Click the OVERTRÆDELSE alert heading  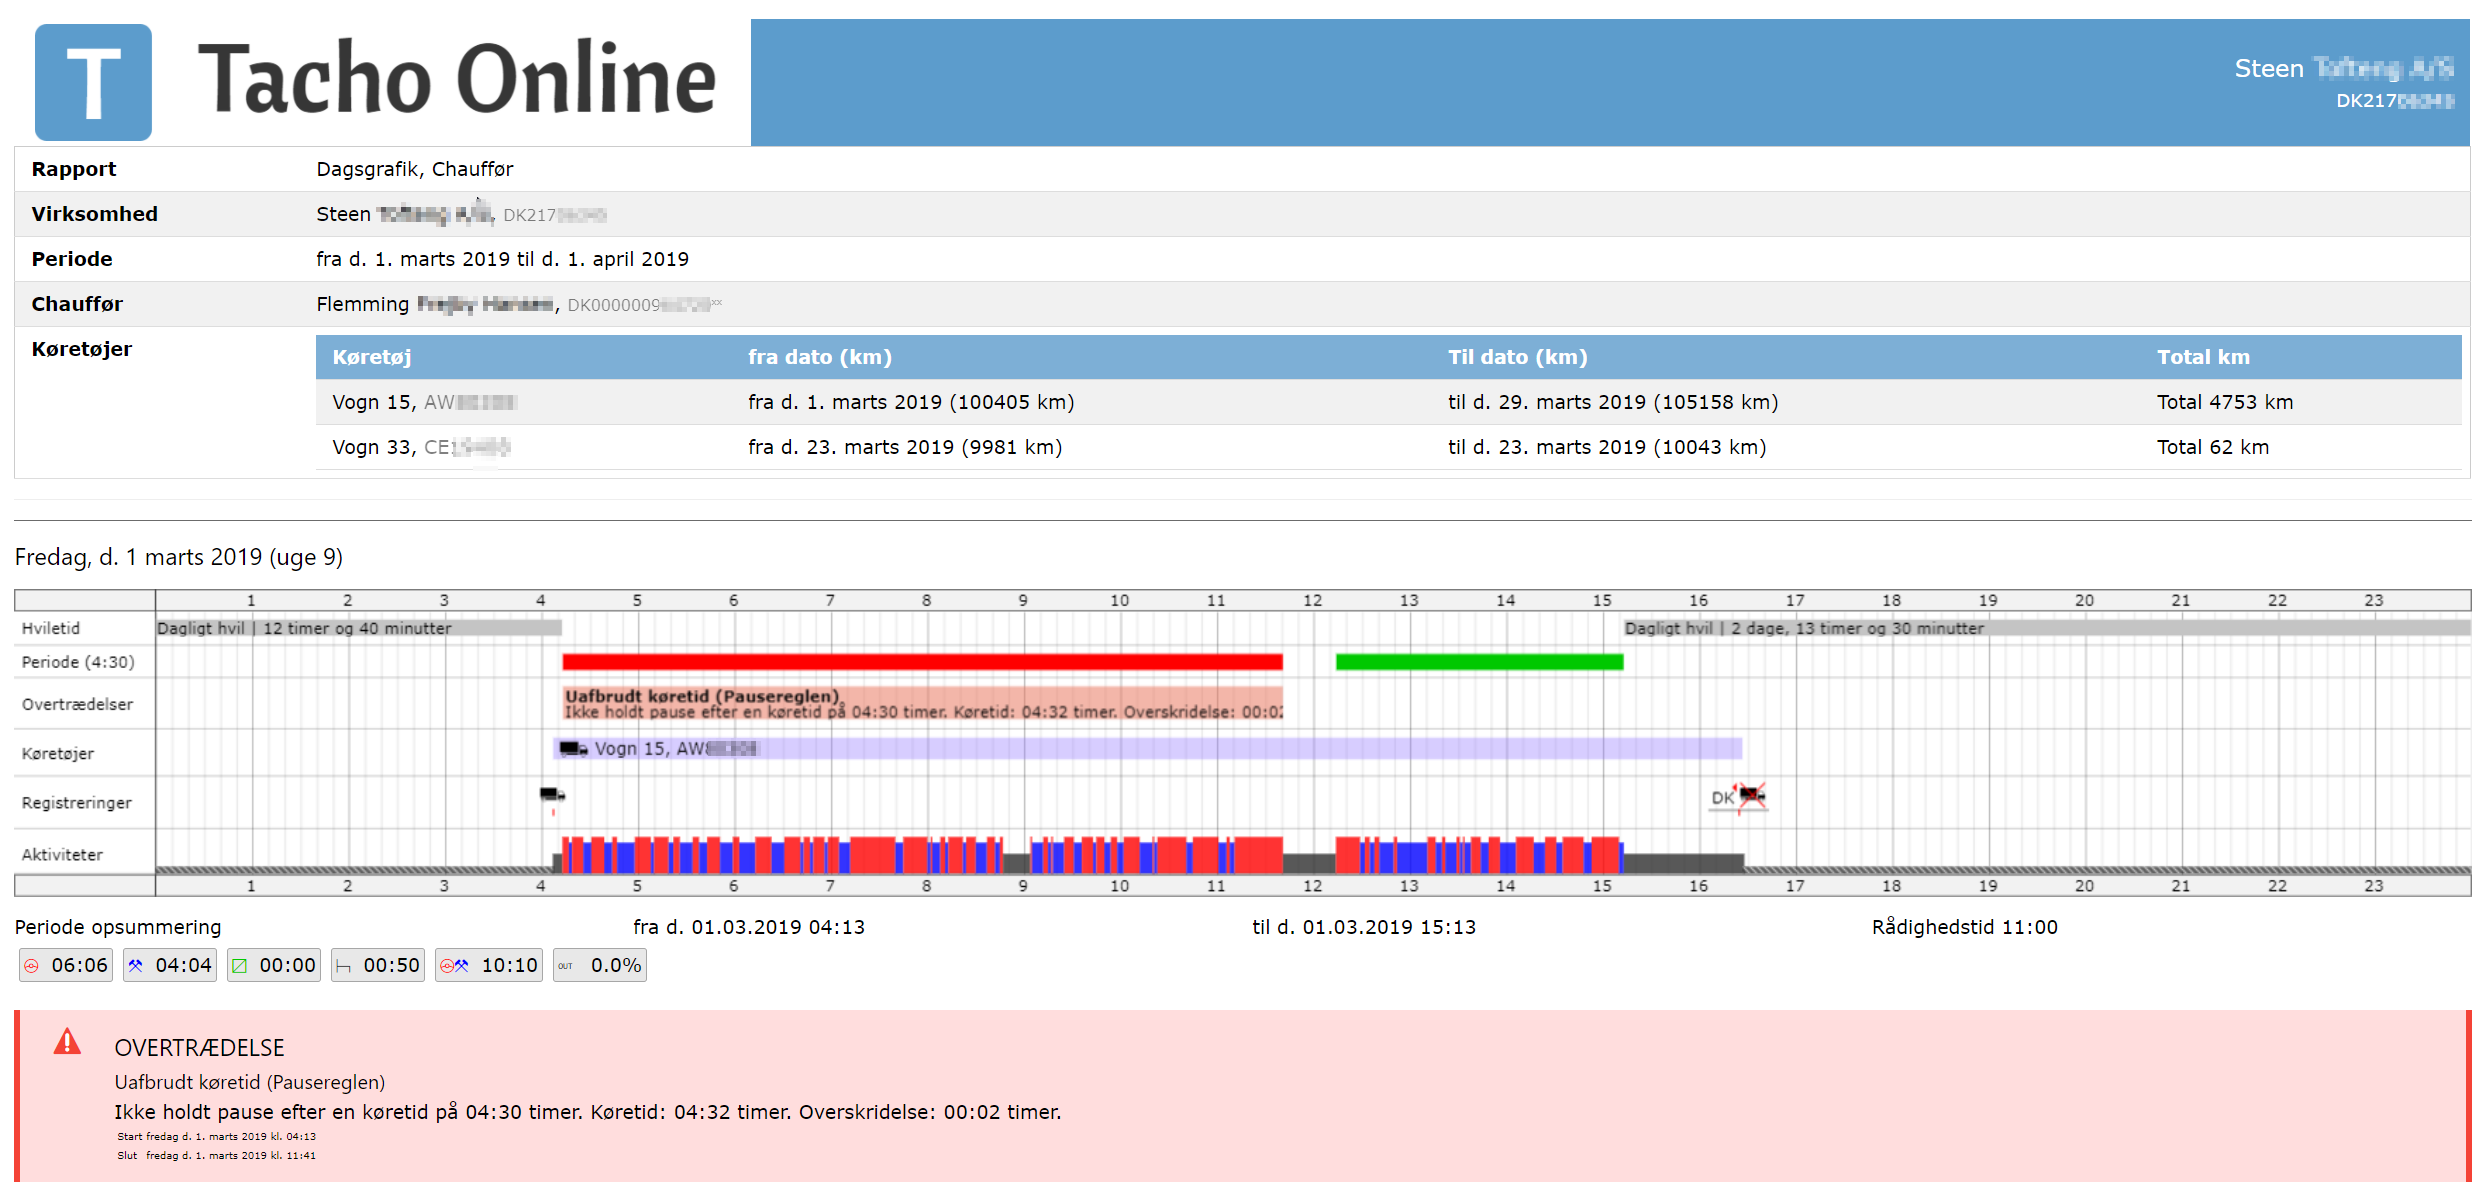pos(199,1048)
